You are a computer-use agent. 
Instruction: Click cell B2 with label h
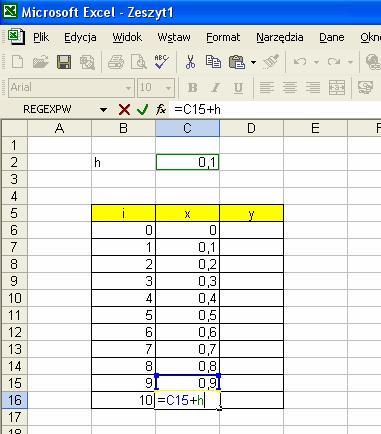(123, 162)
